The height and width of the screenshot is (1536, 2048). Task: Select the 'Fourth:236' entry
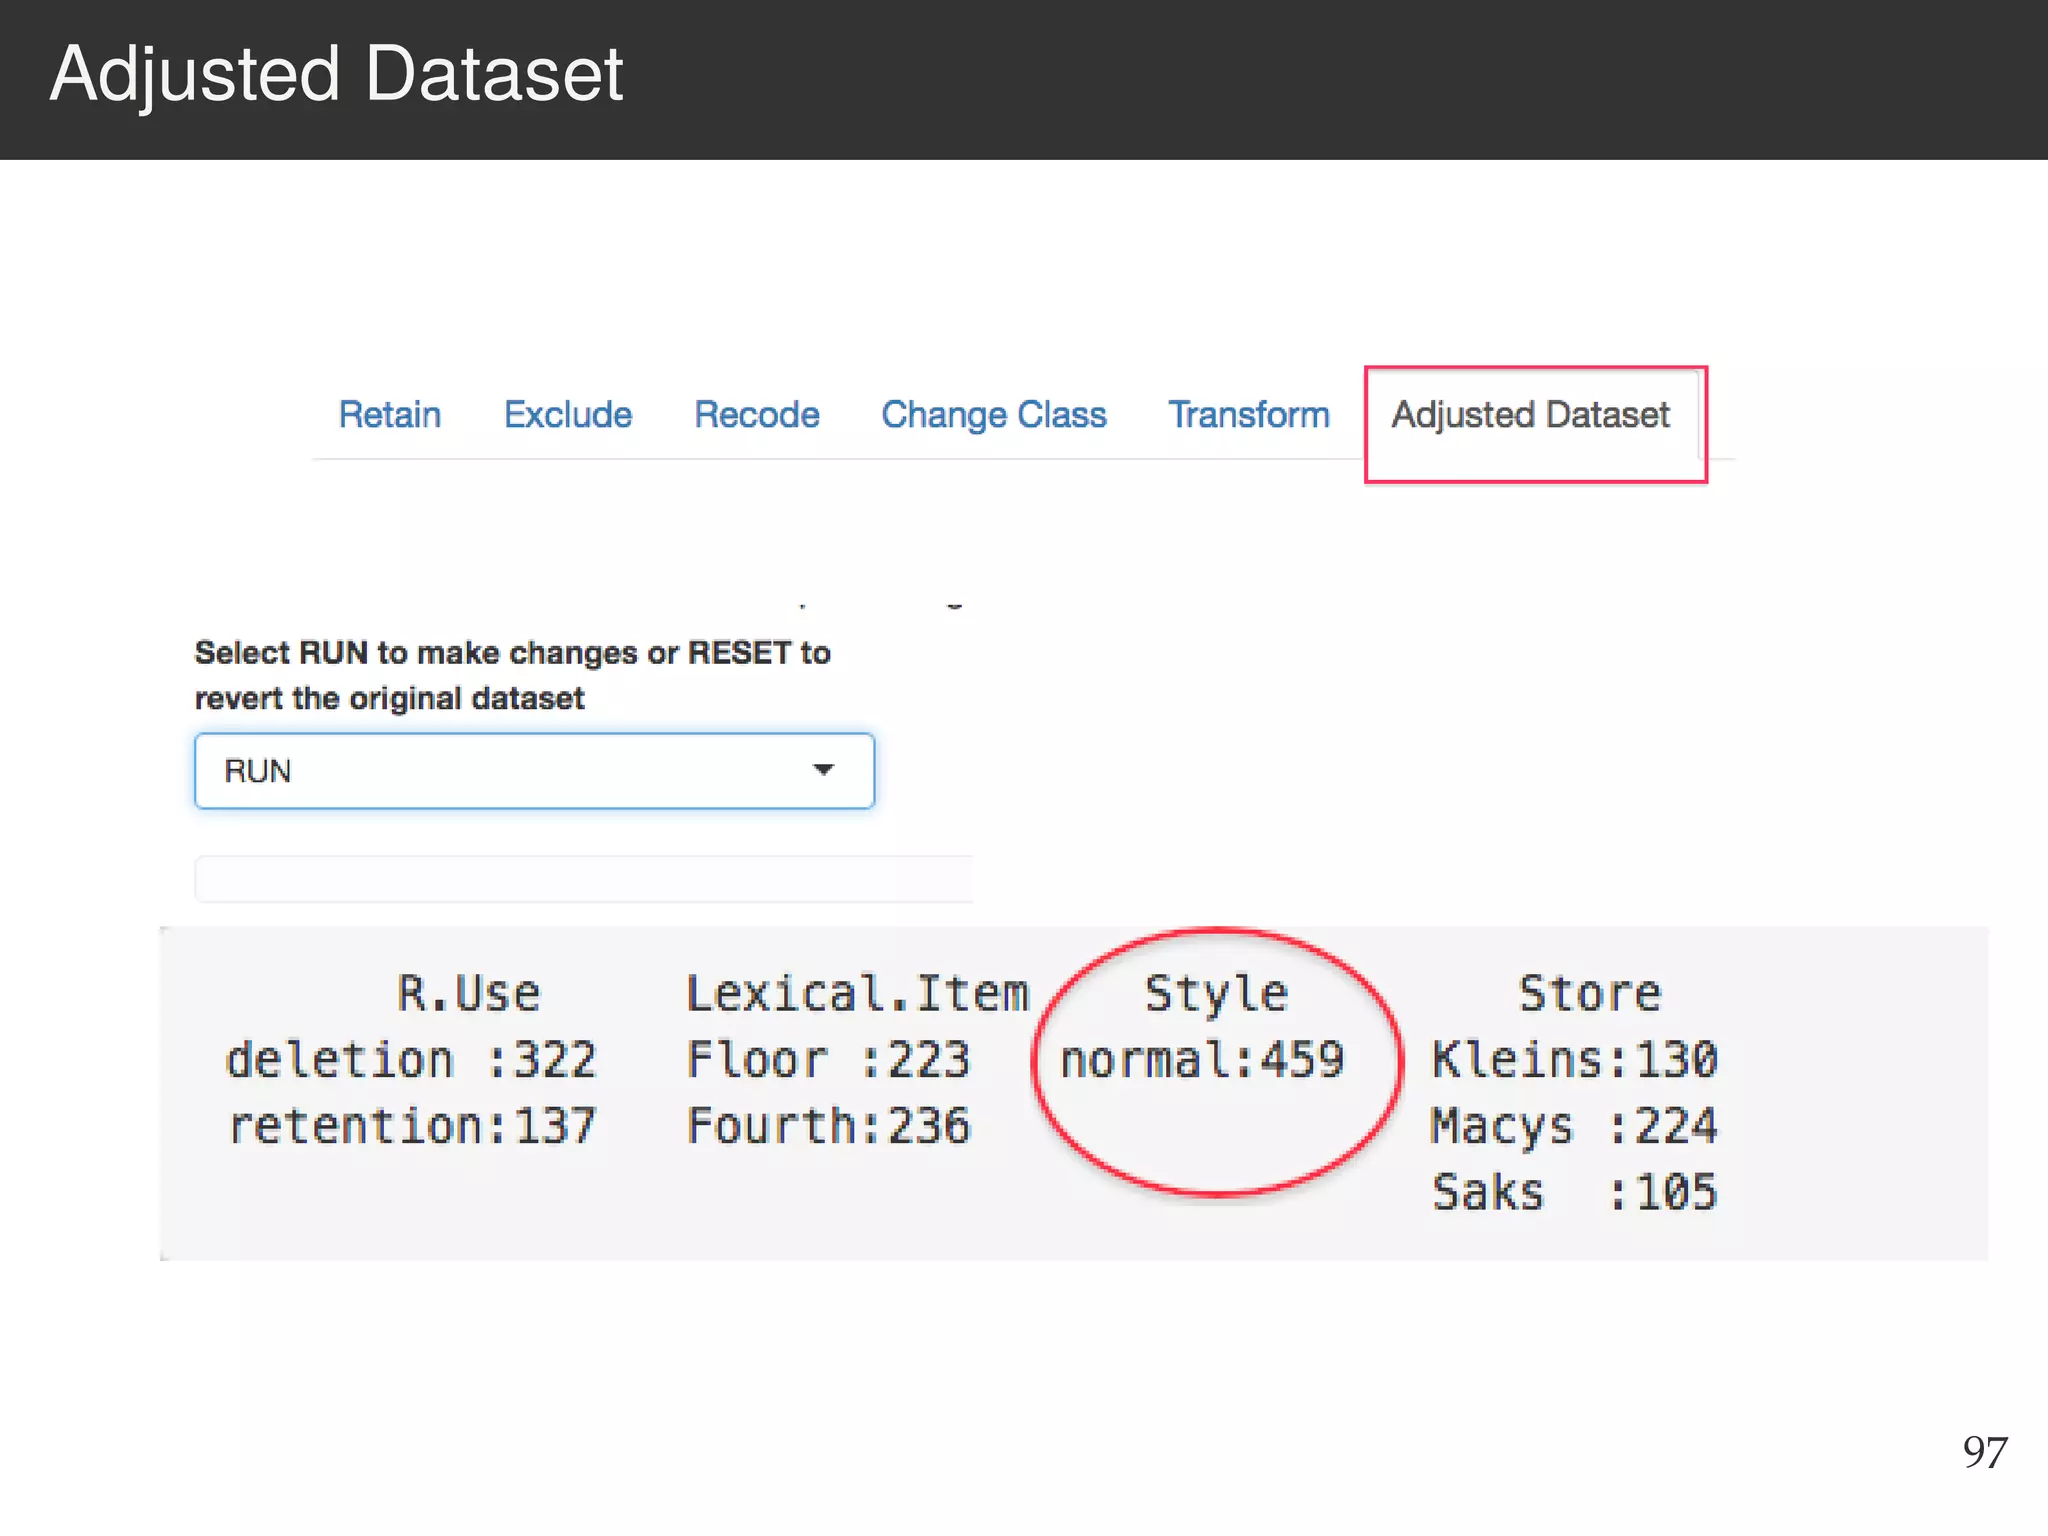pos(828,1126)
